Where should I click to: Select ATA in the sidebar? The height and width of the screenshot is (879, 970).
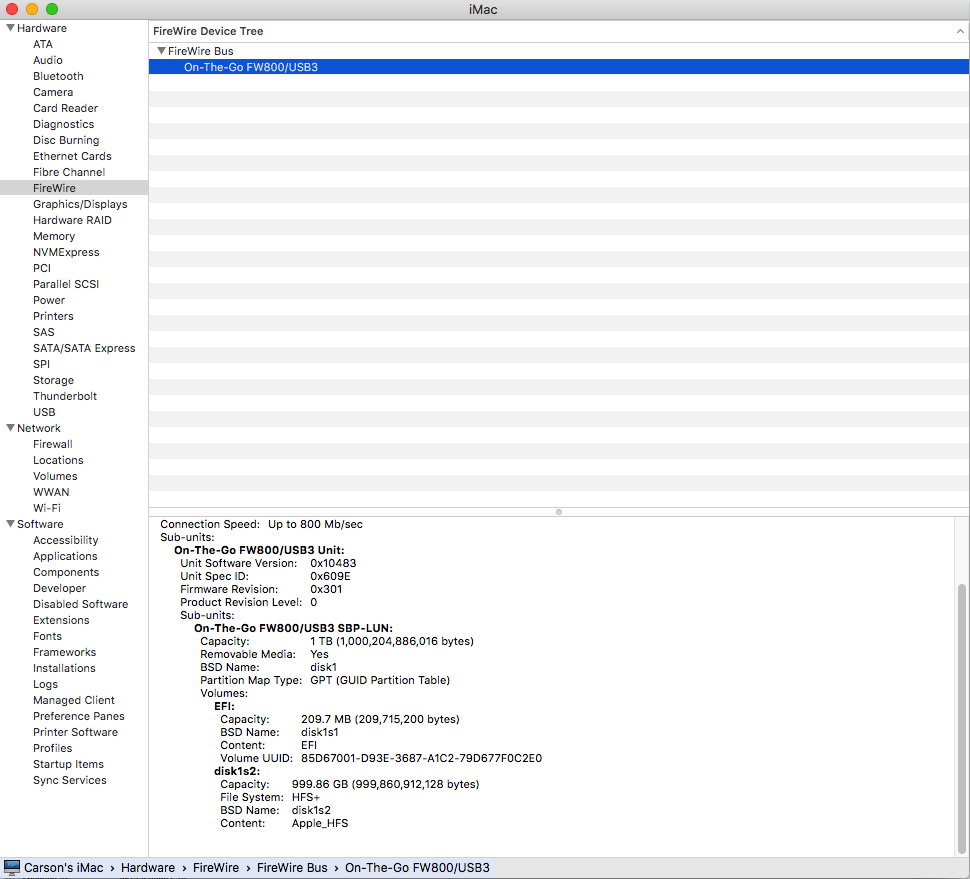tap(43, 44)
